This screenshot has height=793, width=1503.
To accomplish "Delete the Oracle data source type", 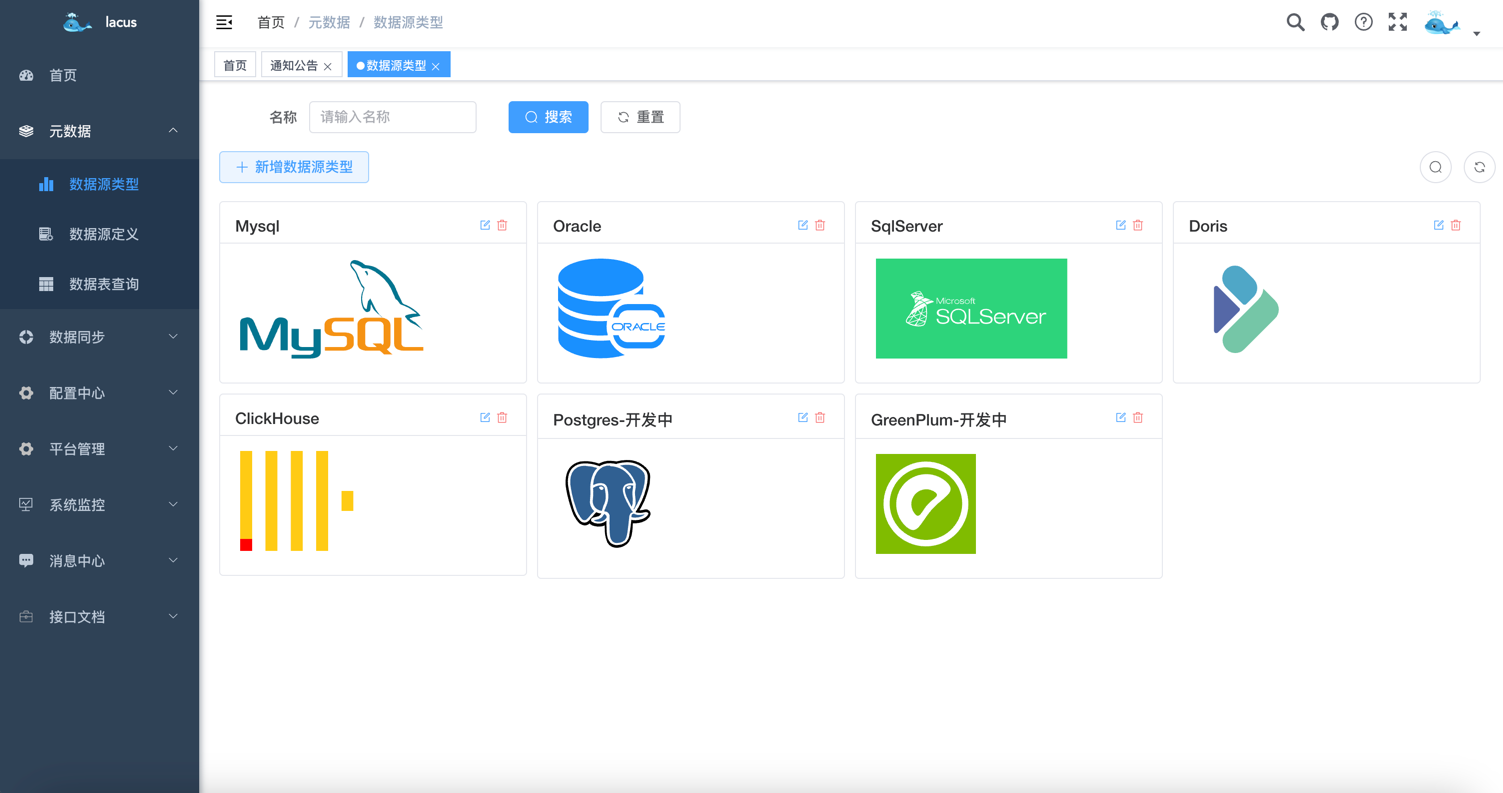I will (x=820, y=225).
